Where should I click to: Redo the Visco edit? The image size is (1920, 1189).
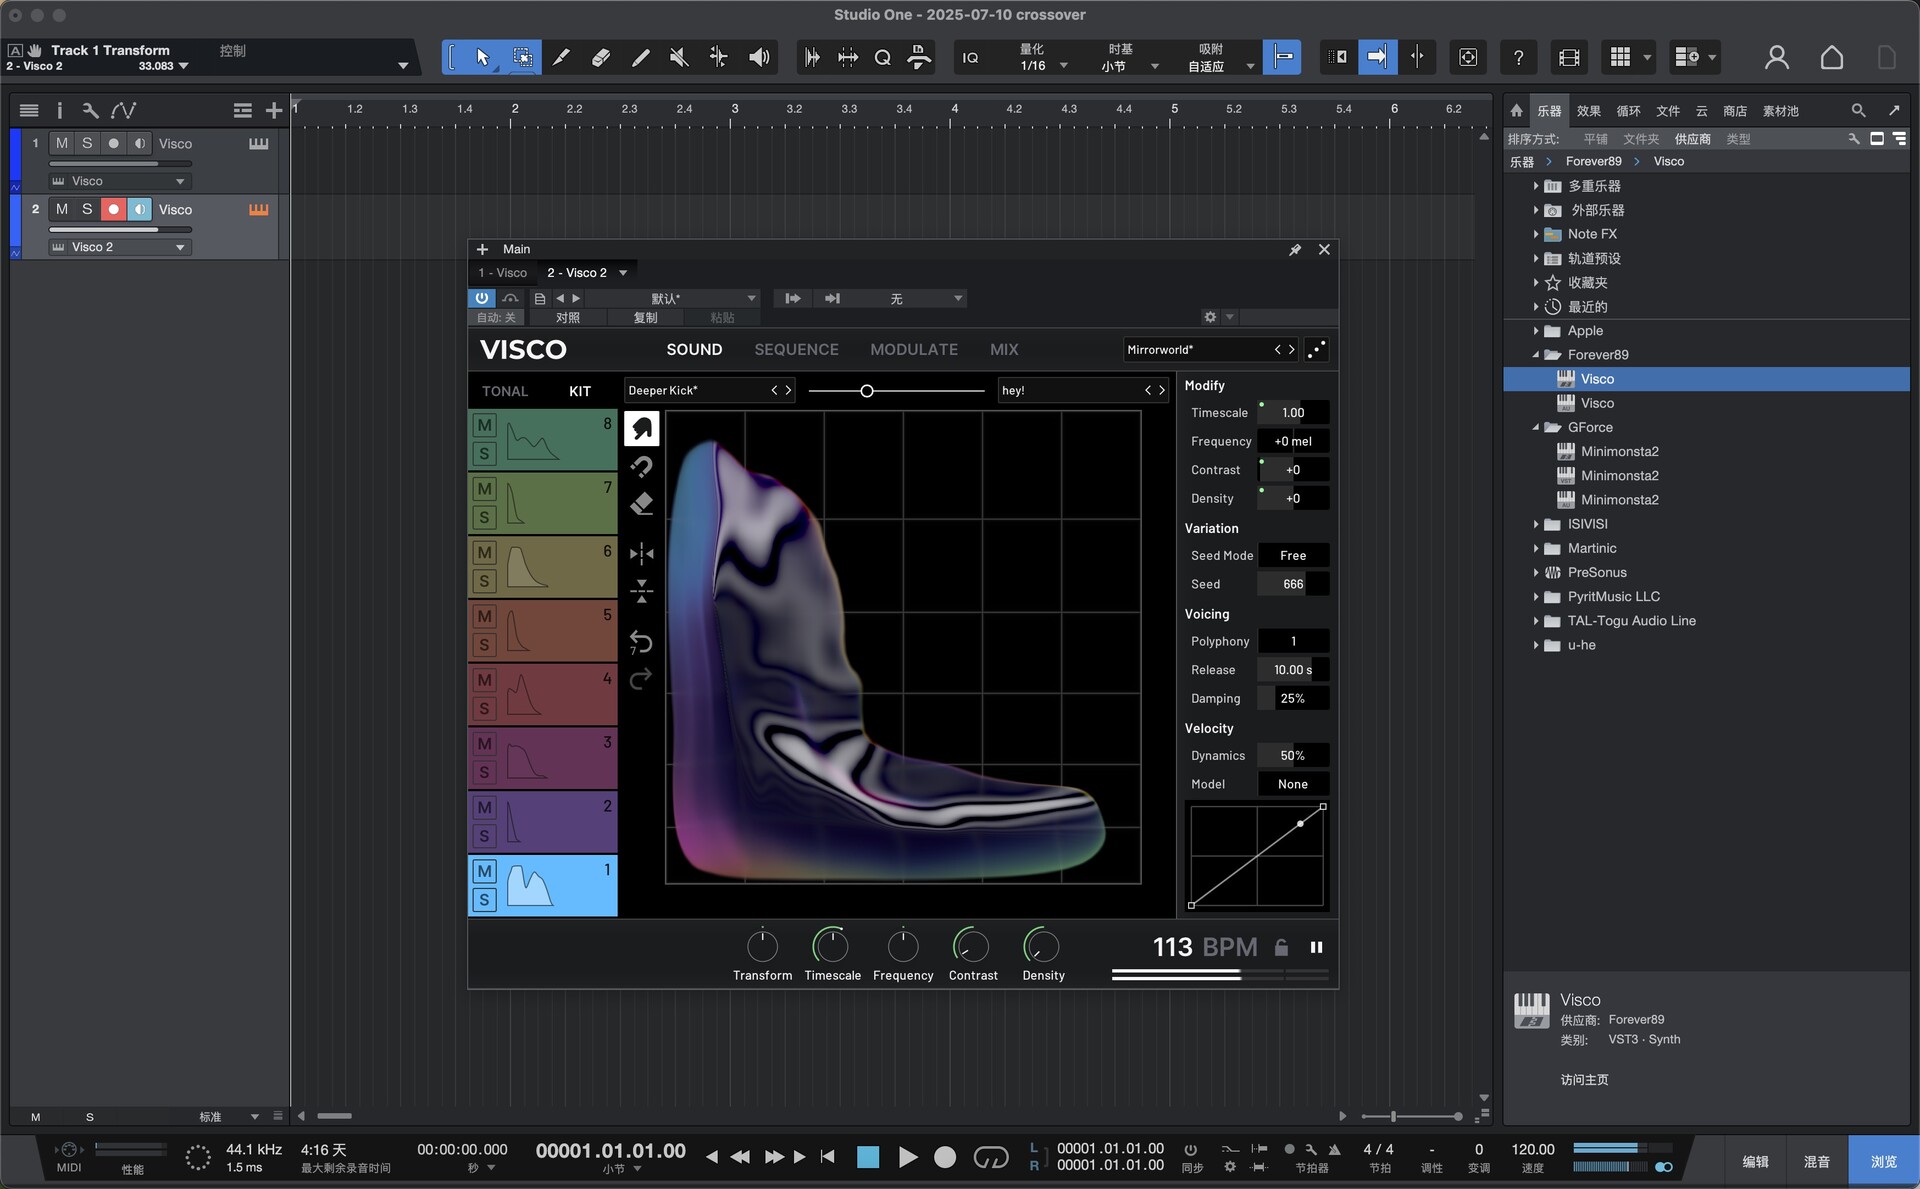point(641,679)
